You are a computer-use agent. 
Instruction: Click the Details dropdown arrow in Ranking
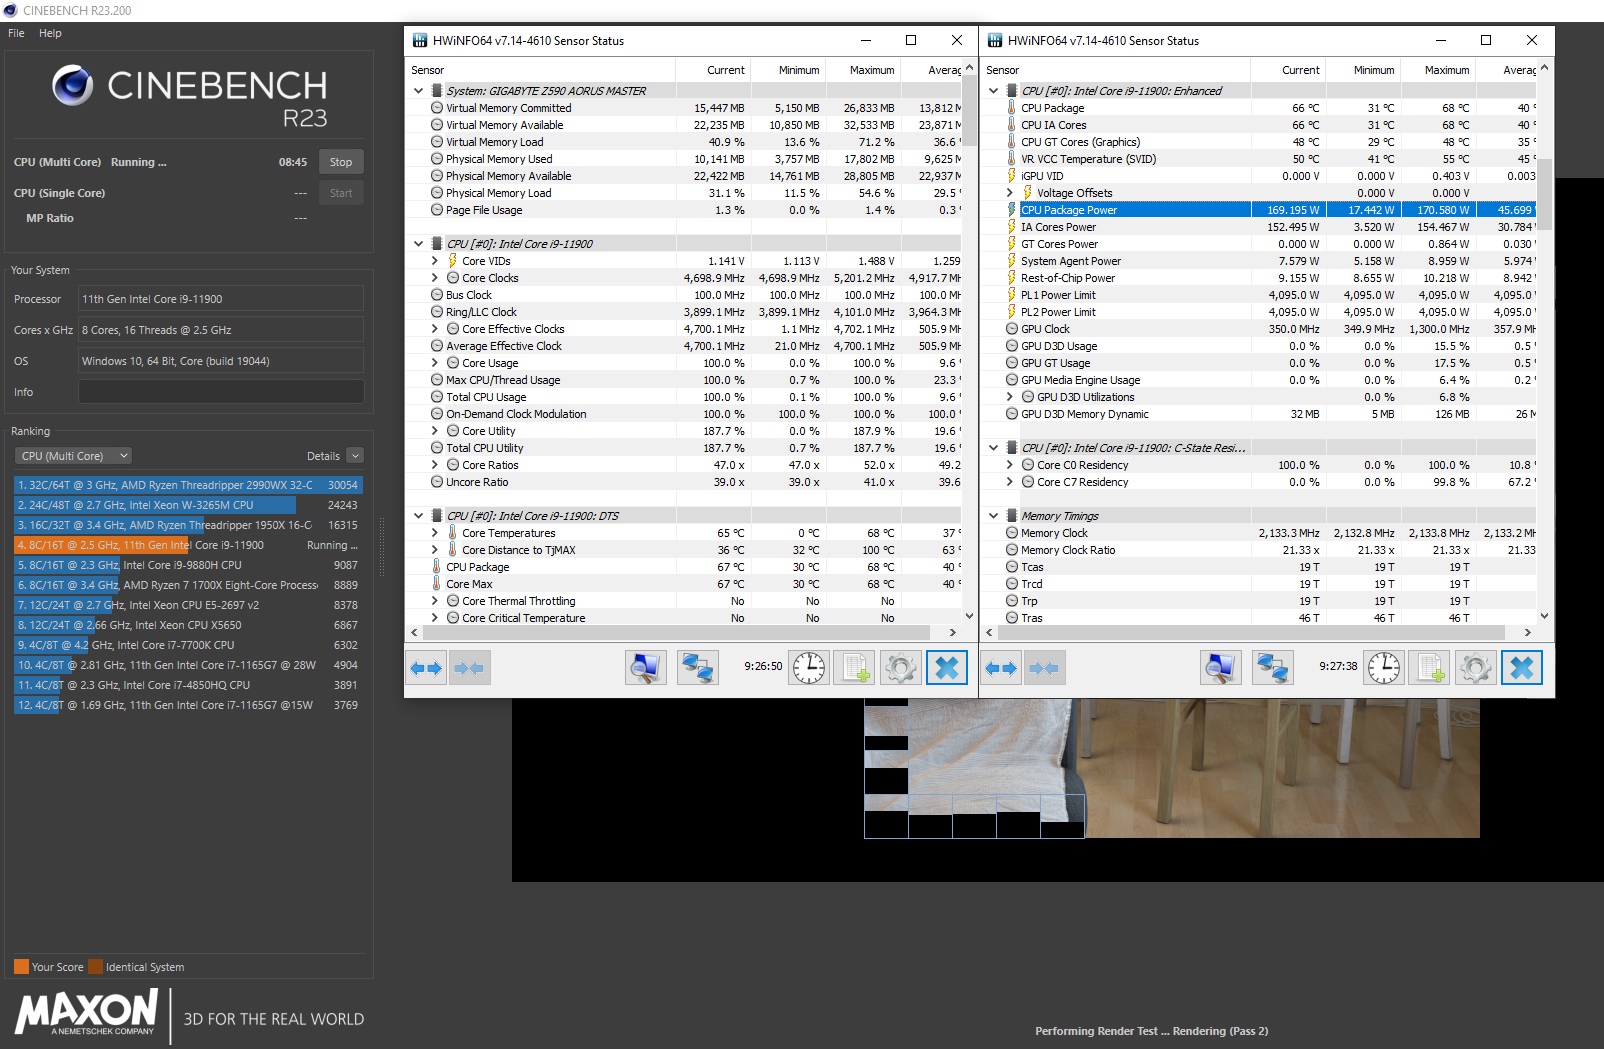click(355, 456)
